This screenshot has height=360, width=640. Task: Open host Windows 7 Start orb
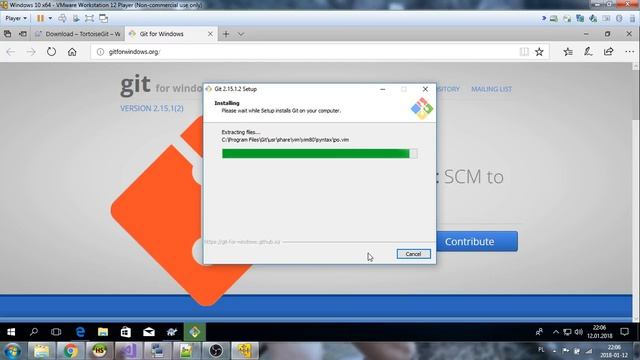(12, 351)
